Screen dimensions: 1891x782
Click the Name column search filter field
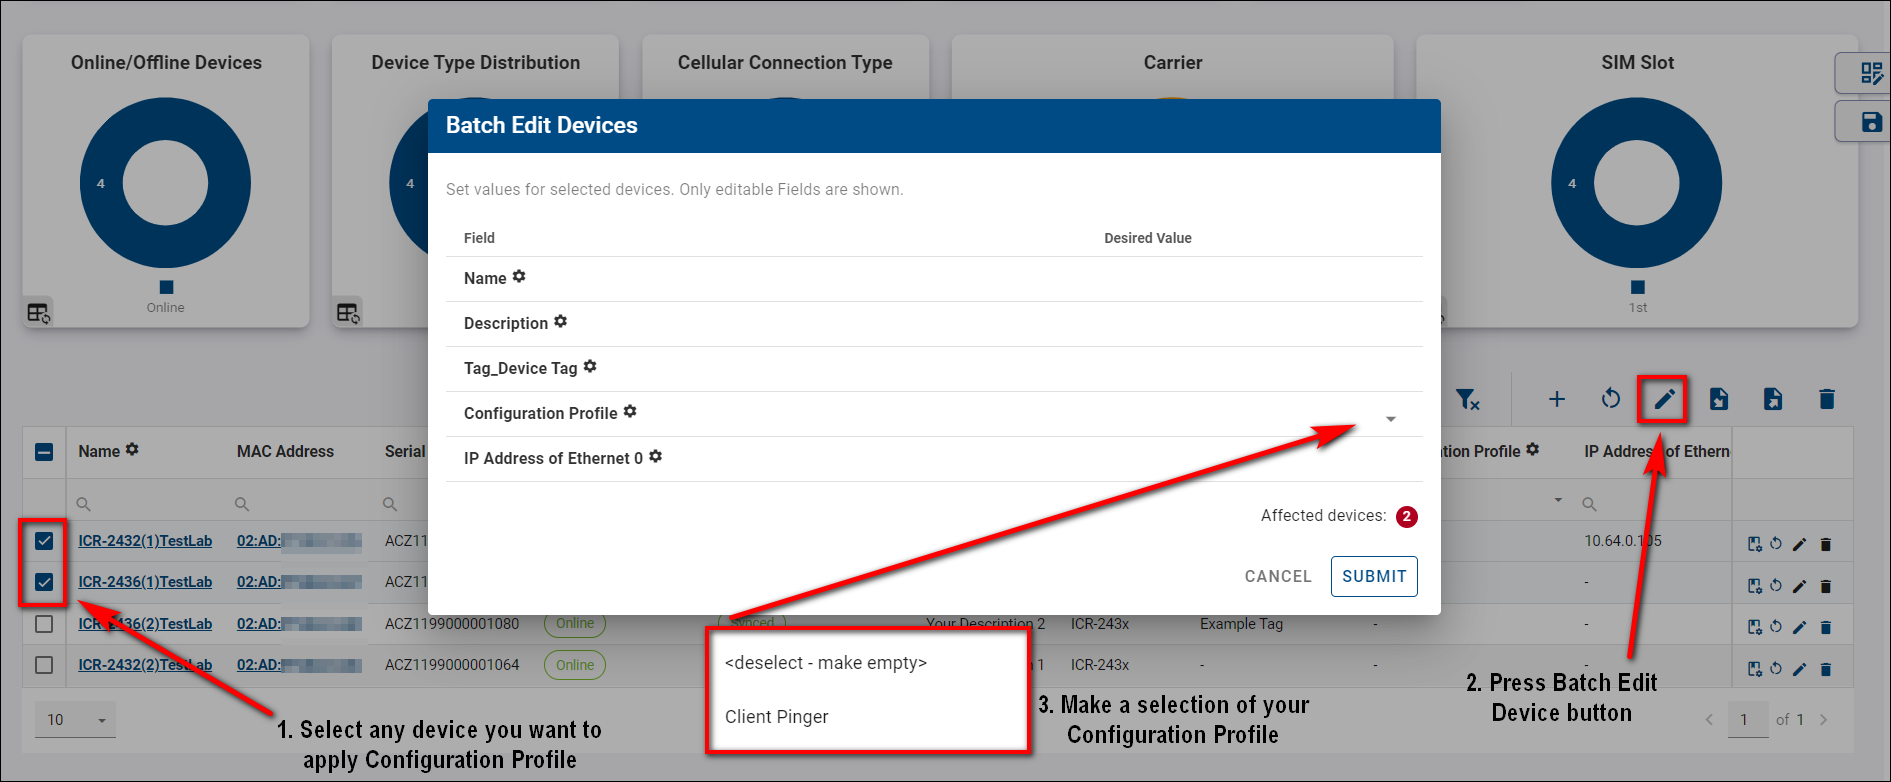point(145,504)
